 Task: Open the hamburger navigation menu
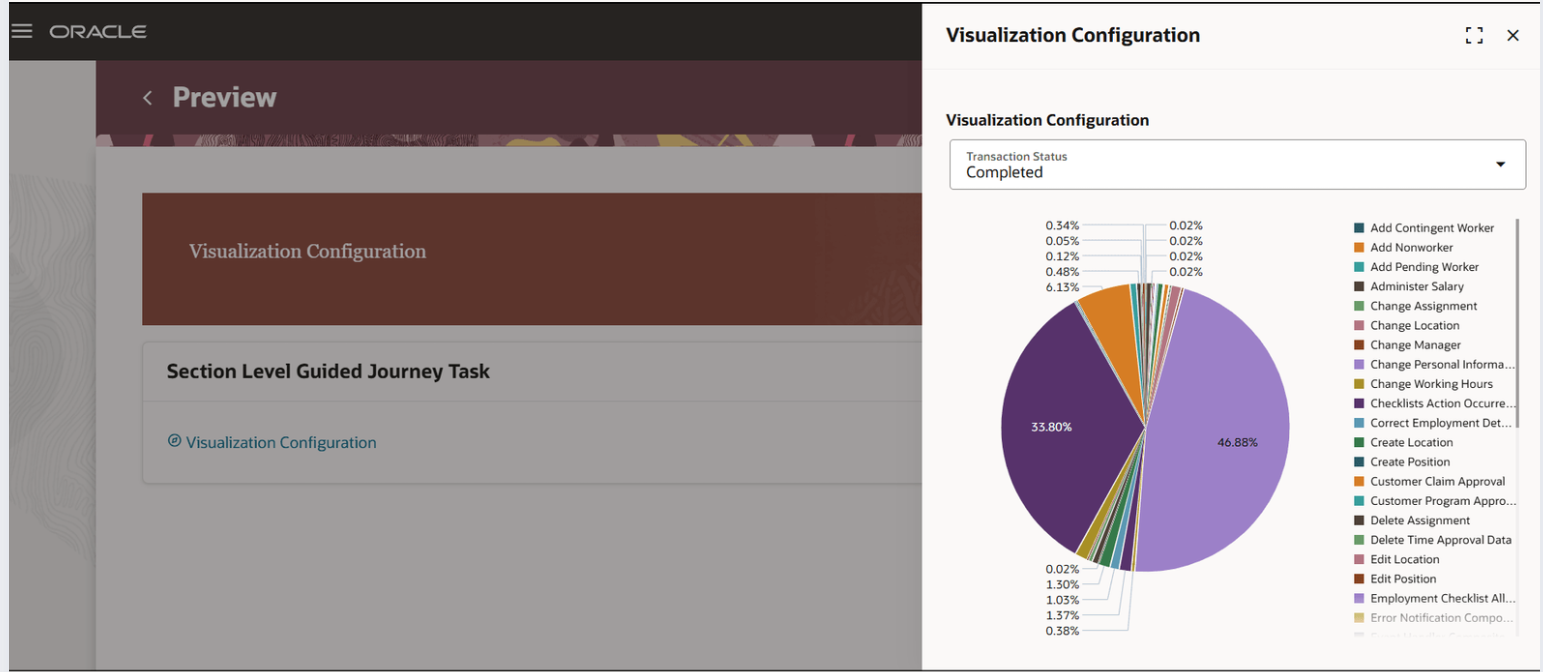22,31
